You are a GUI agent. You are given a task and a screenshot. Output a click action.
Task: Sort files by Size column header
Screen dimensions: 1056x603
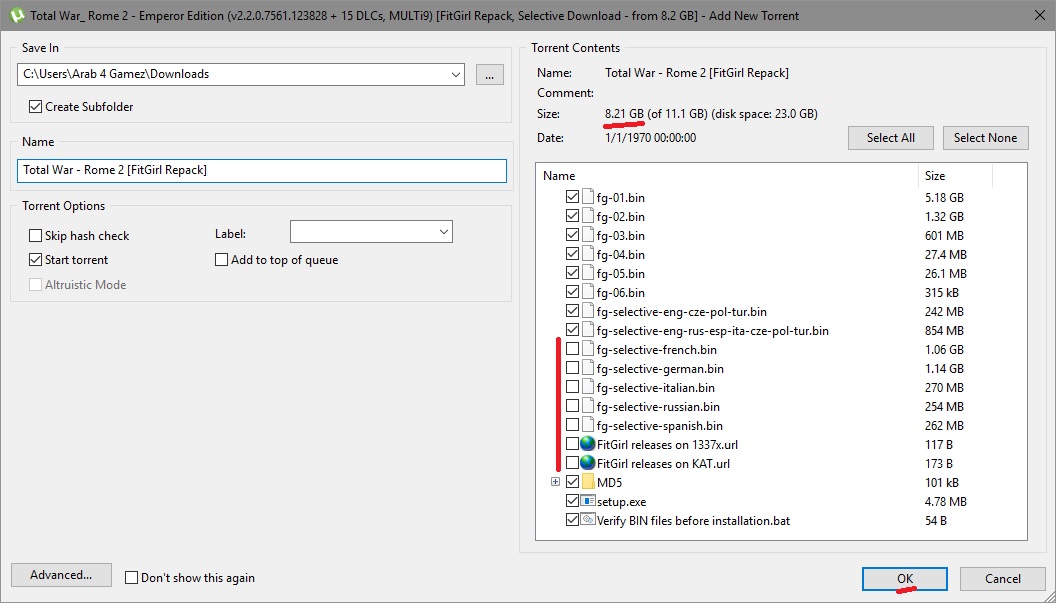(955, 176)
